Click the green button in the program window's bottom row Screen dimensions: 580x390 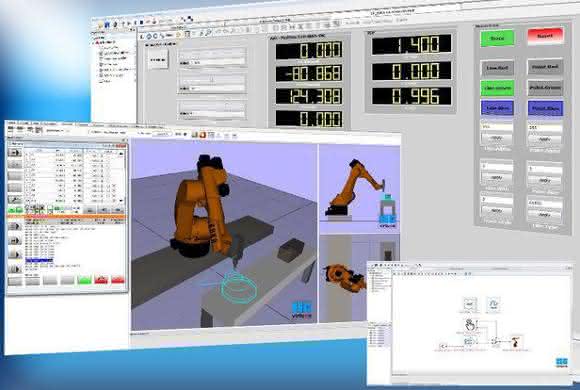[84, 280]
